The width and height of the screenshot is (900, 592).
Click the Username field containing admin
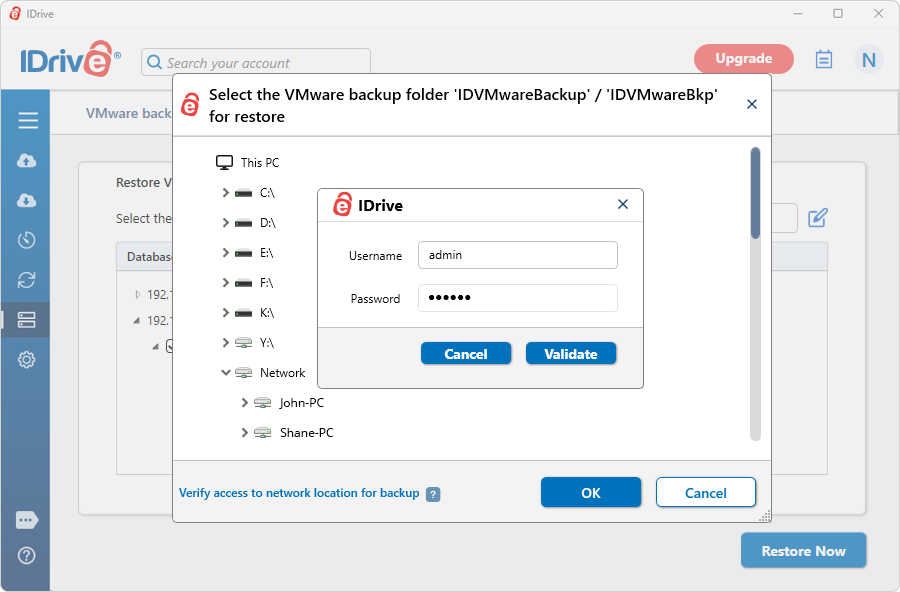click(518, 255)
